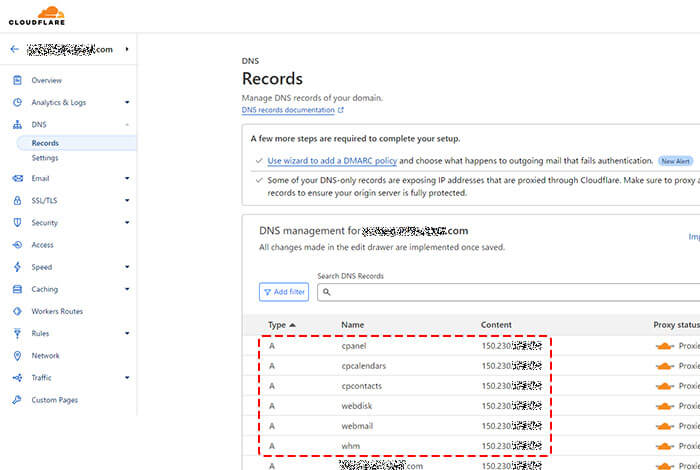Expand the Traffic dropdown arrow
The height and width of the screenshot is (470, 700).
coord(127,378)
